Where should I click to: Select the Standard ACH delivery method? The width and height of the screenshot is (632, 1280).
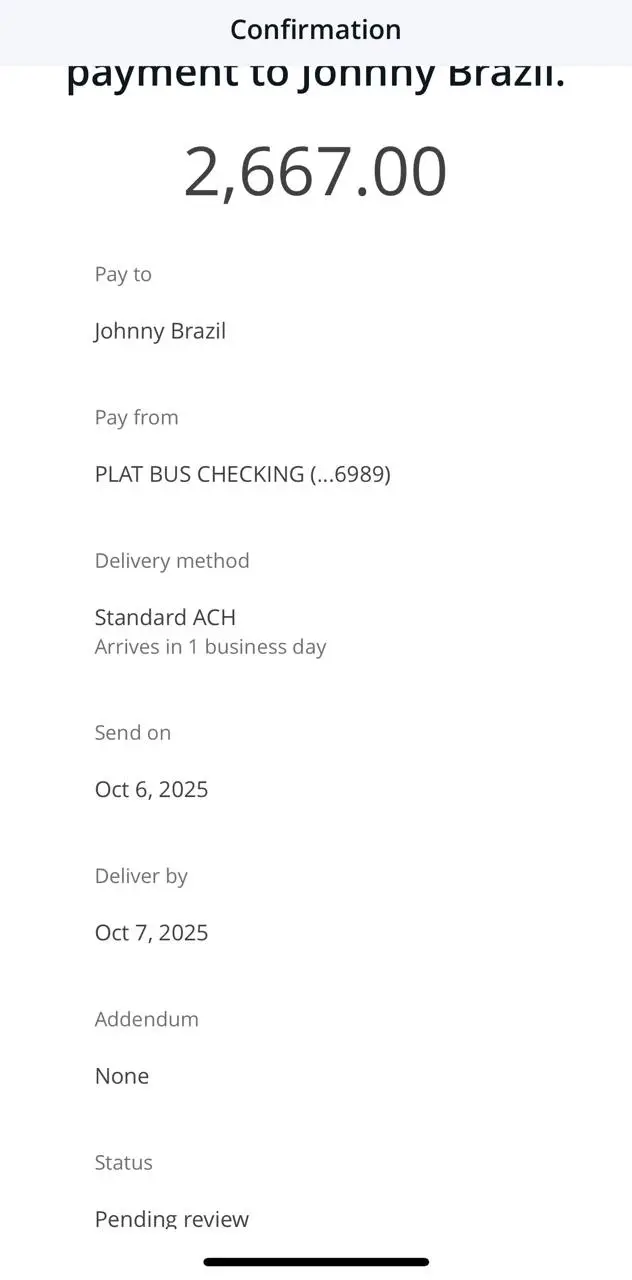[x=165, y=617]
